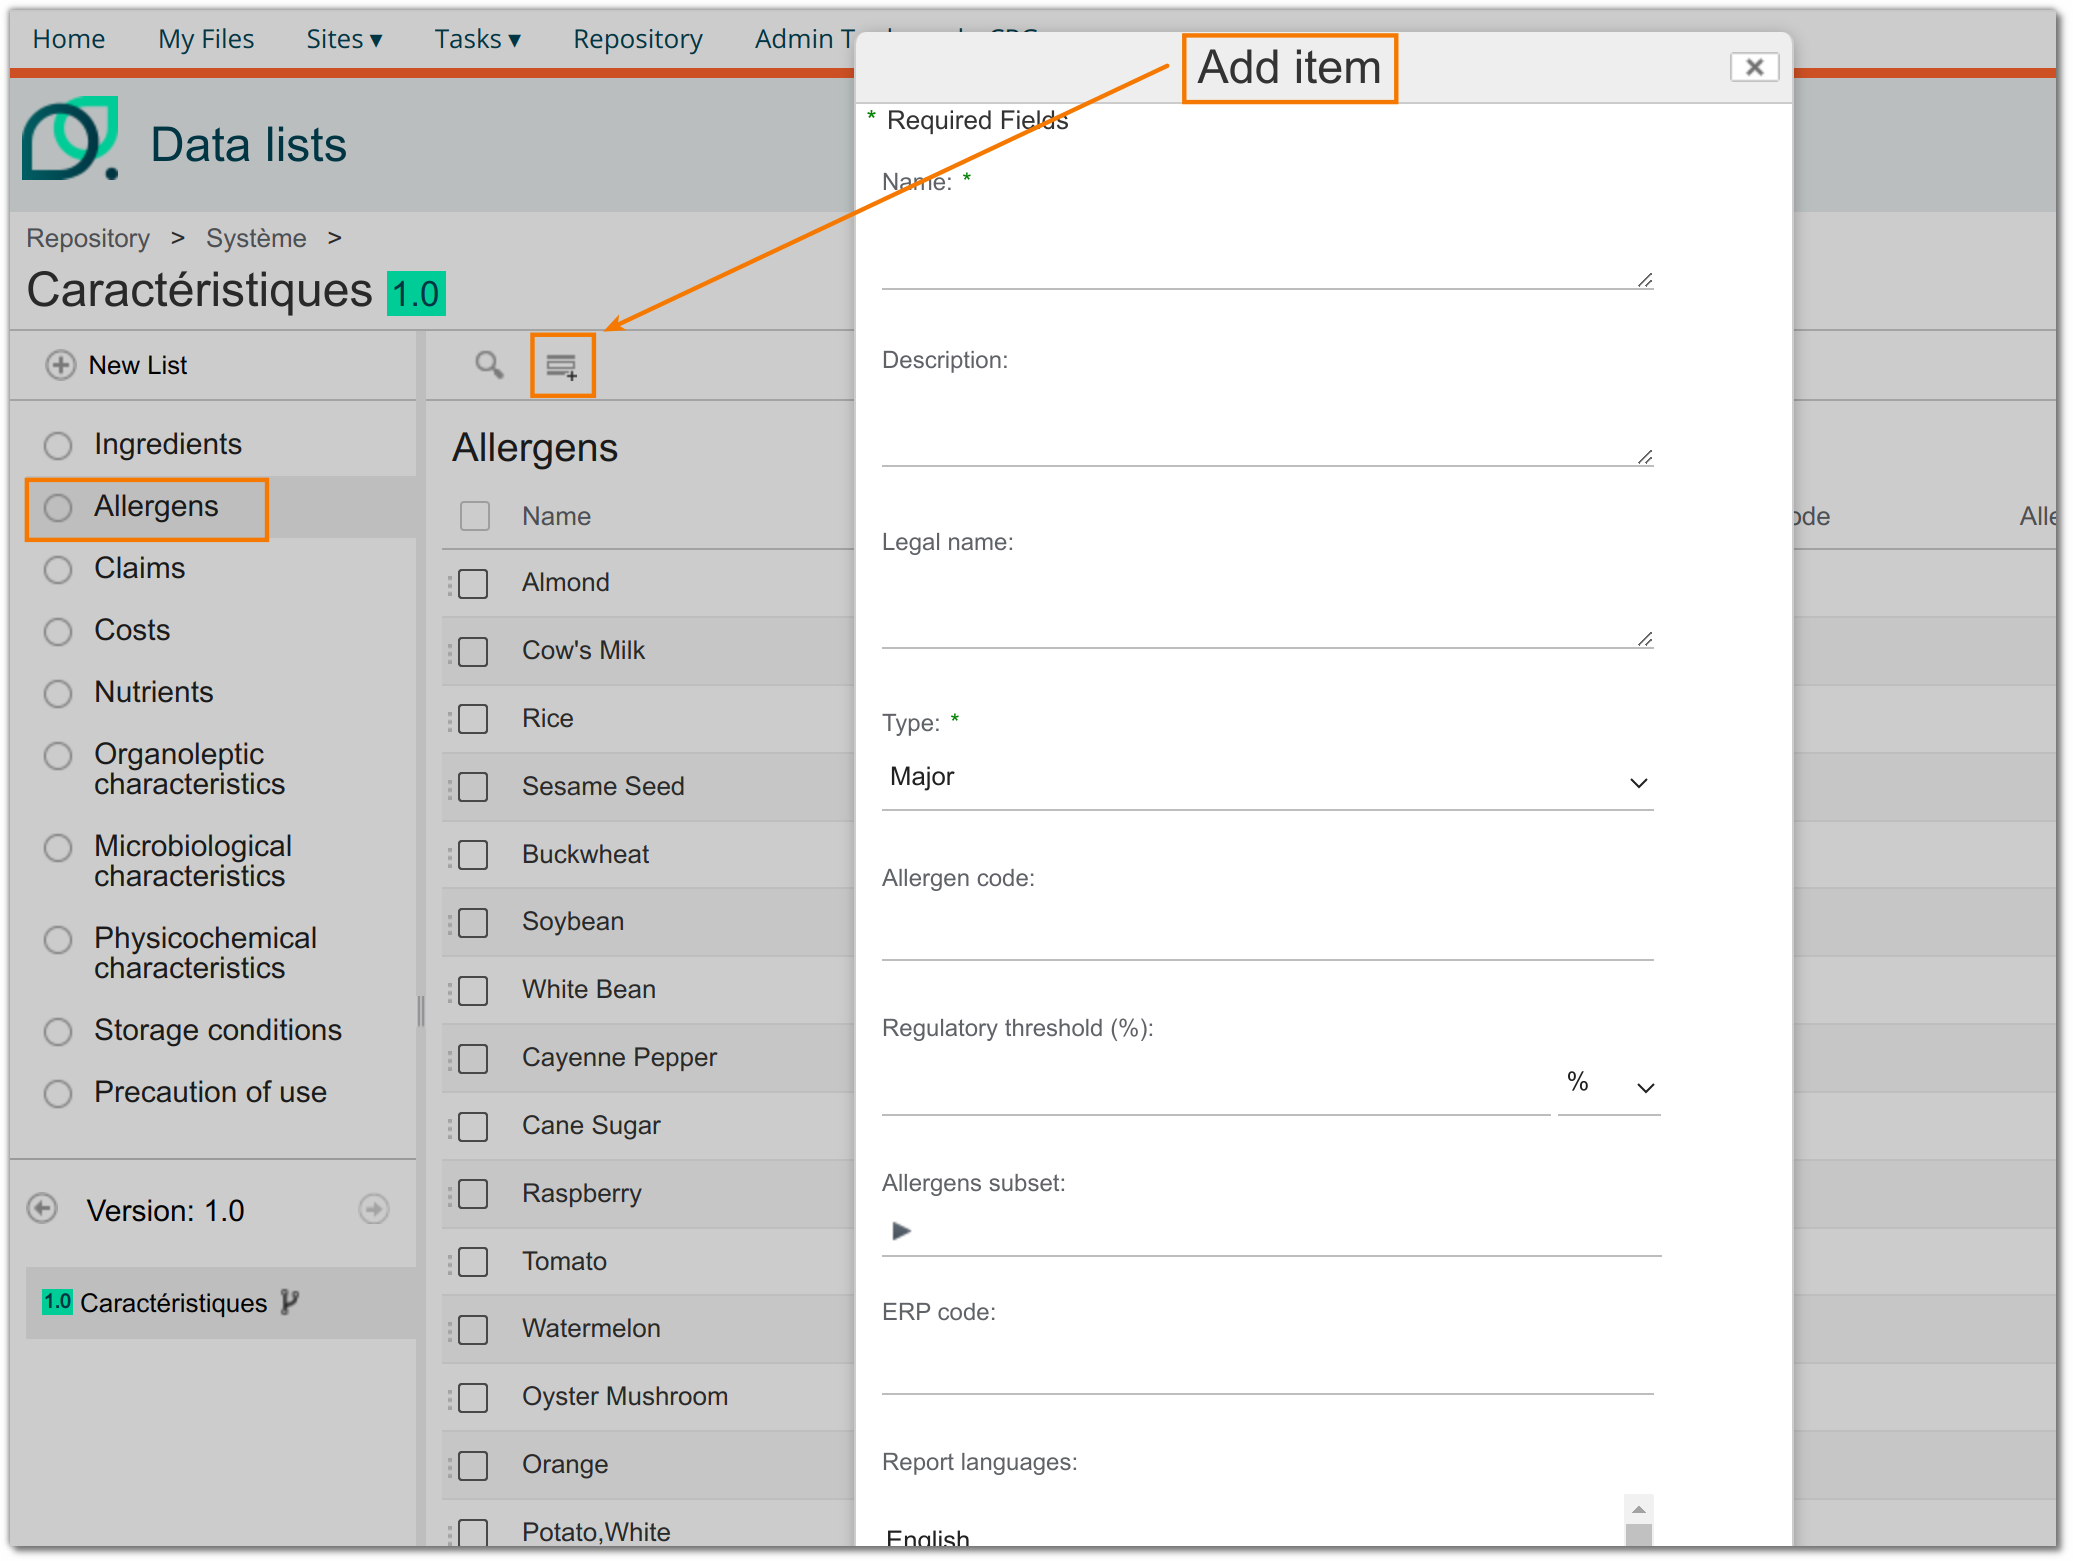
Task: Go to next version arrow icon
Action: (374, 1209)
